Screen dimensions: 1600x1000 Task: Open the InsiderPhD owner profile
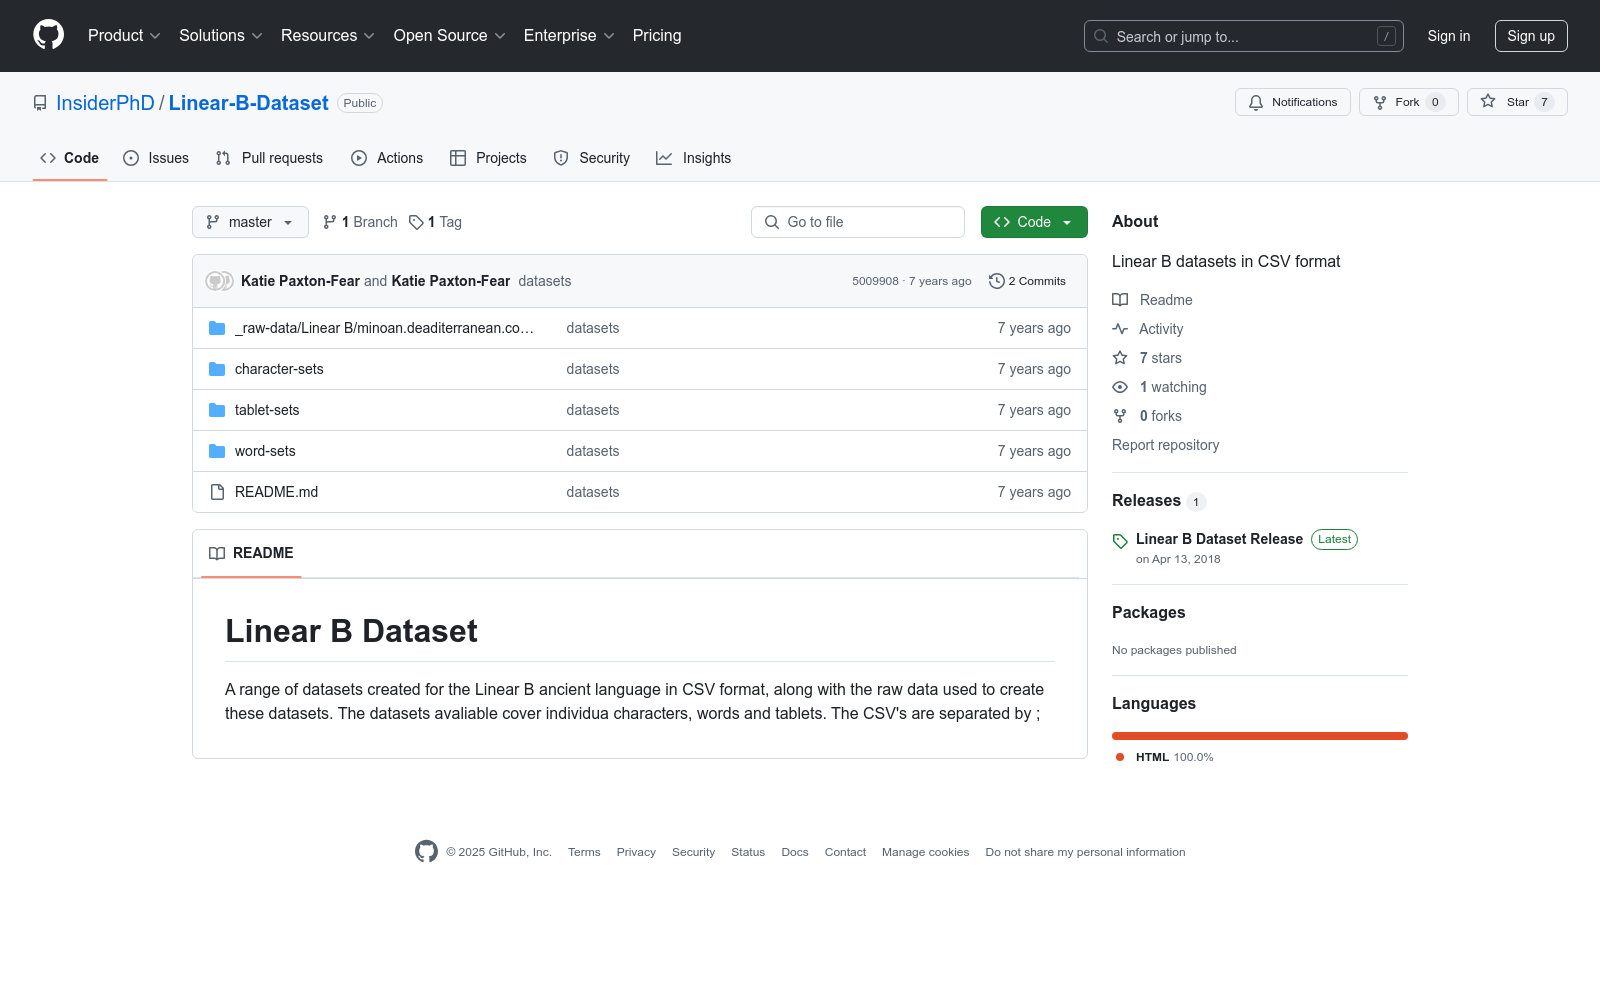click(x=105, y=103)
